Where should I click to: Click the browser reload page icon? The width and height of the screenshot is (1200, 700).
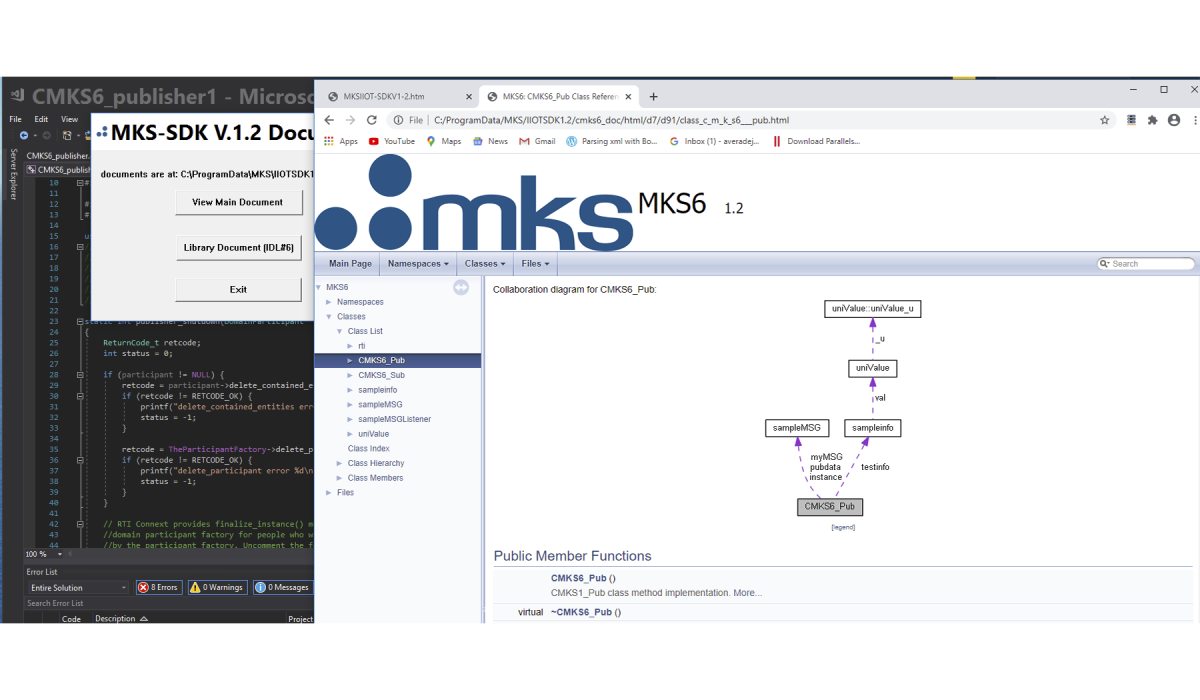pyautogui.click(x=372, y=120)
